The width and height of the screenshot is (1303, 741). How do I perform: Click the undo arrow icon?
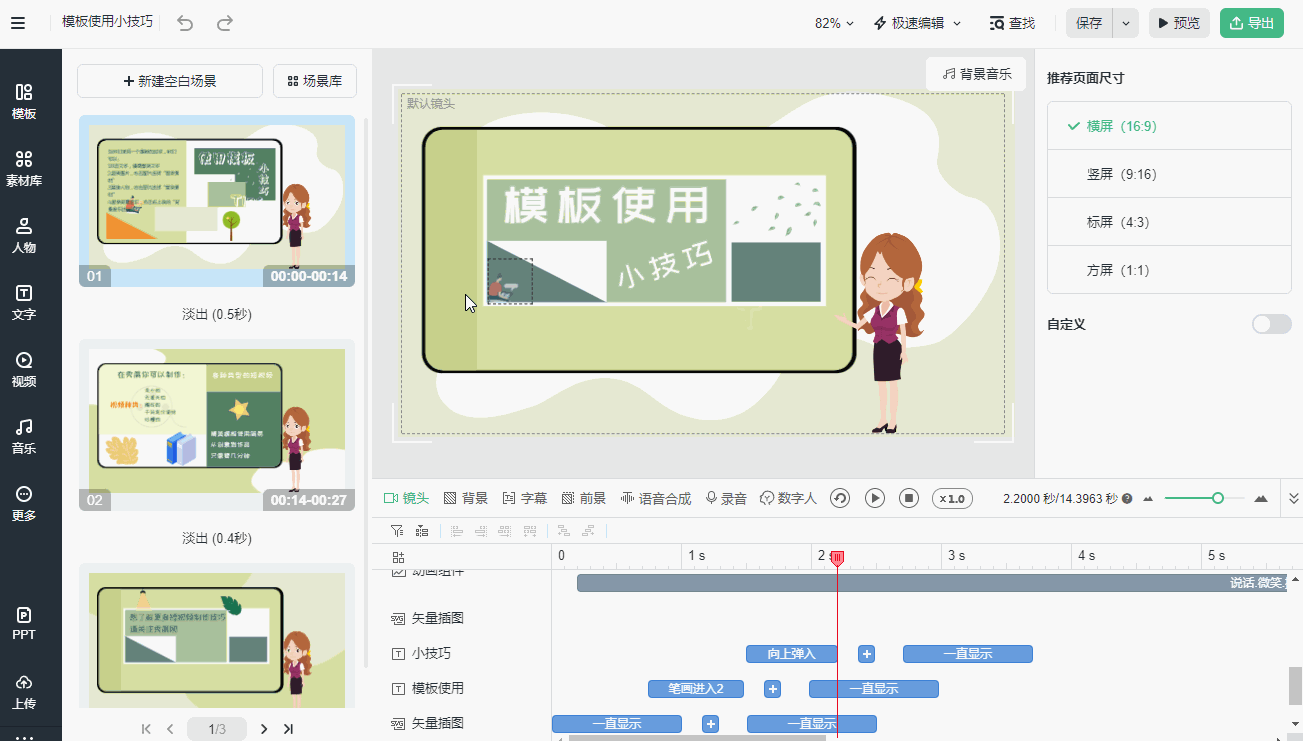tap(185, 23)
